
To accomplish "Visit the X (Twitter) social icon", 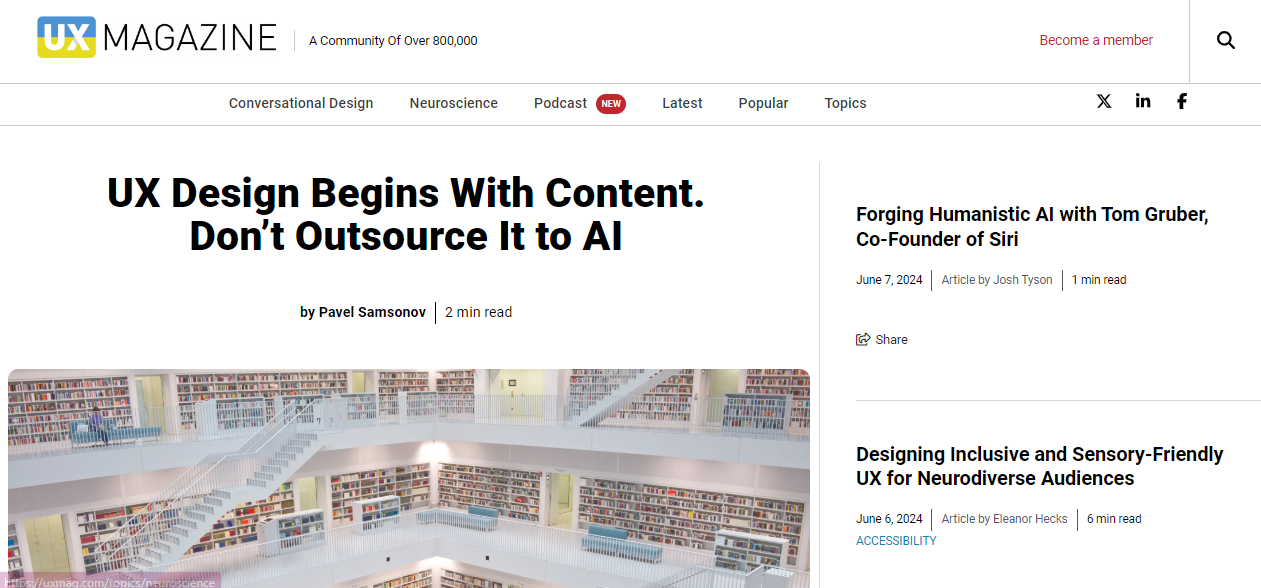I will click(x=1104, y=101).
